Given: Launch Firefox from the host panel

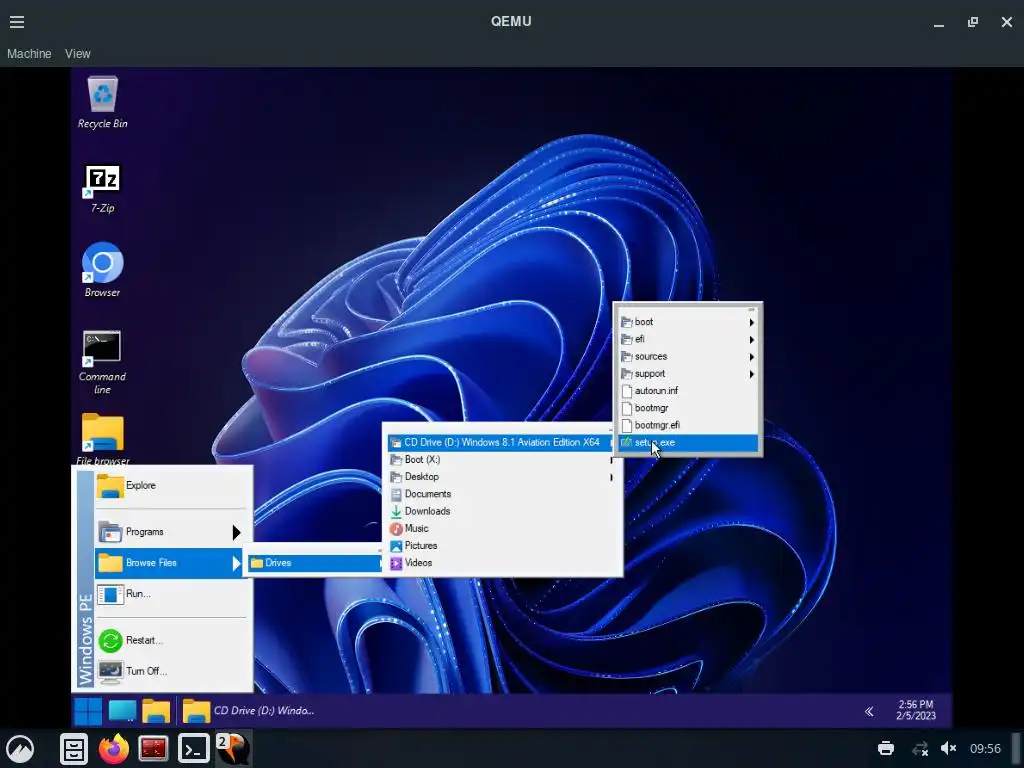Looking at the screenshot, I should (x=114, y=748).
